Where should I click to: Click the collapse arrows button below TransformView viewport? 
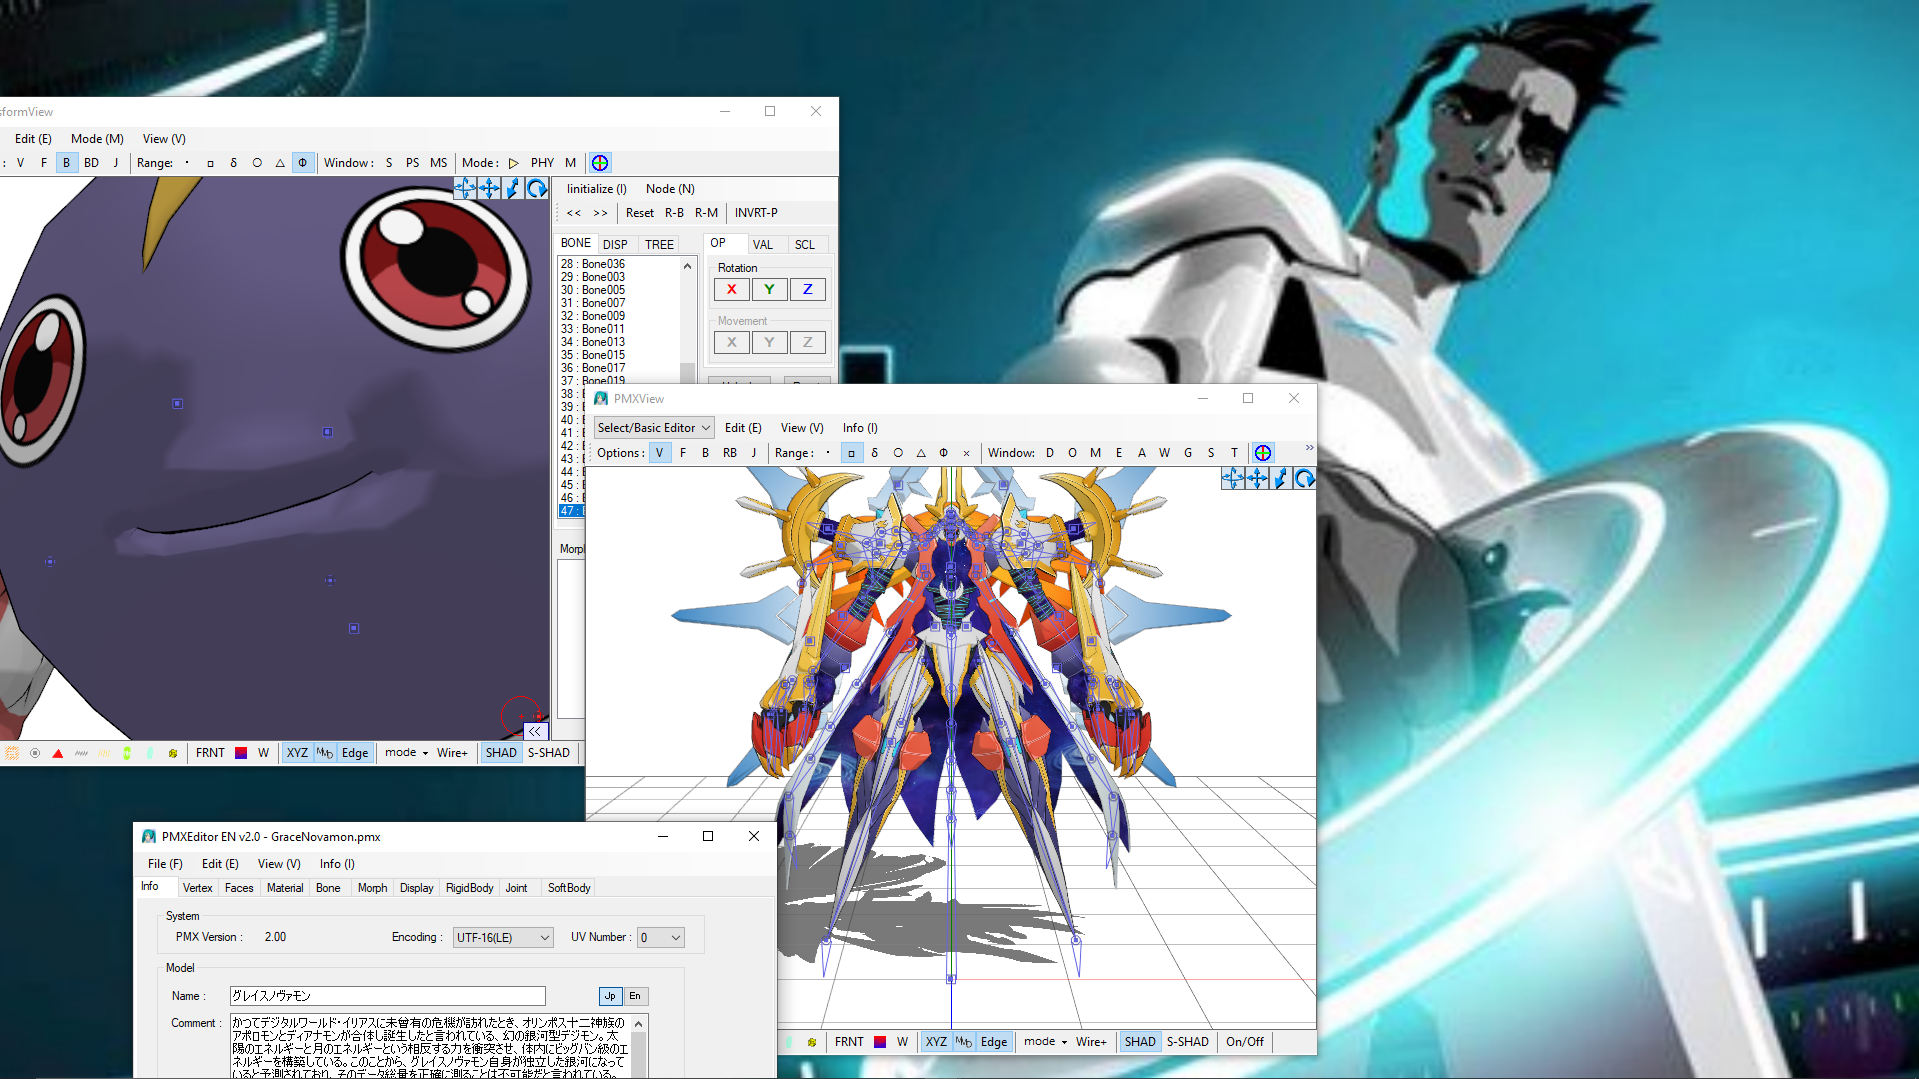[535, 731]
